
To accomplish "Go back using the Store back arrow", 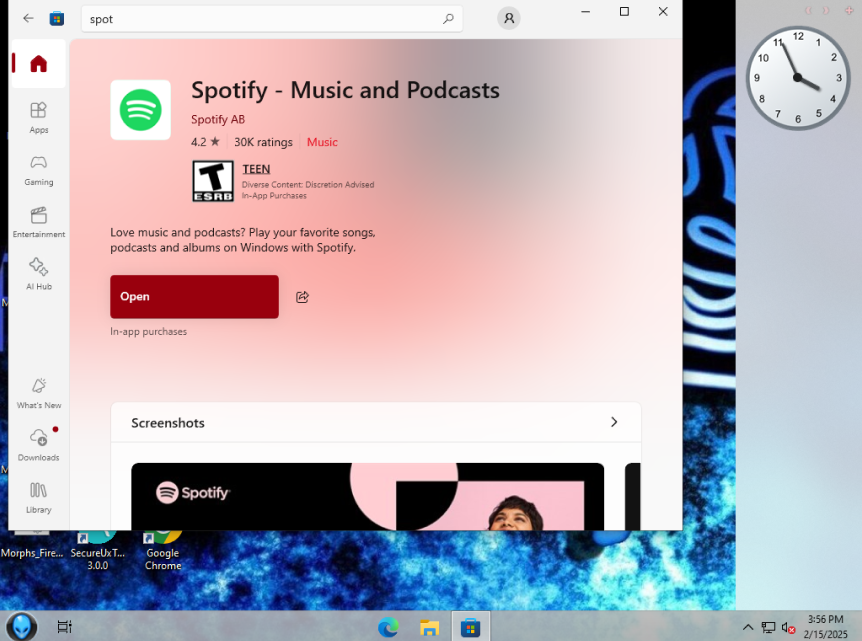I will pyautogui.click(x=28, y=19).
